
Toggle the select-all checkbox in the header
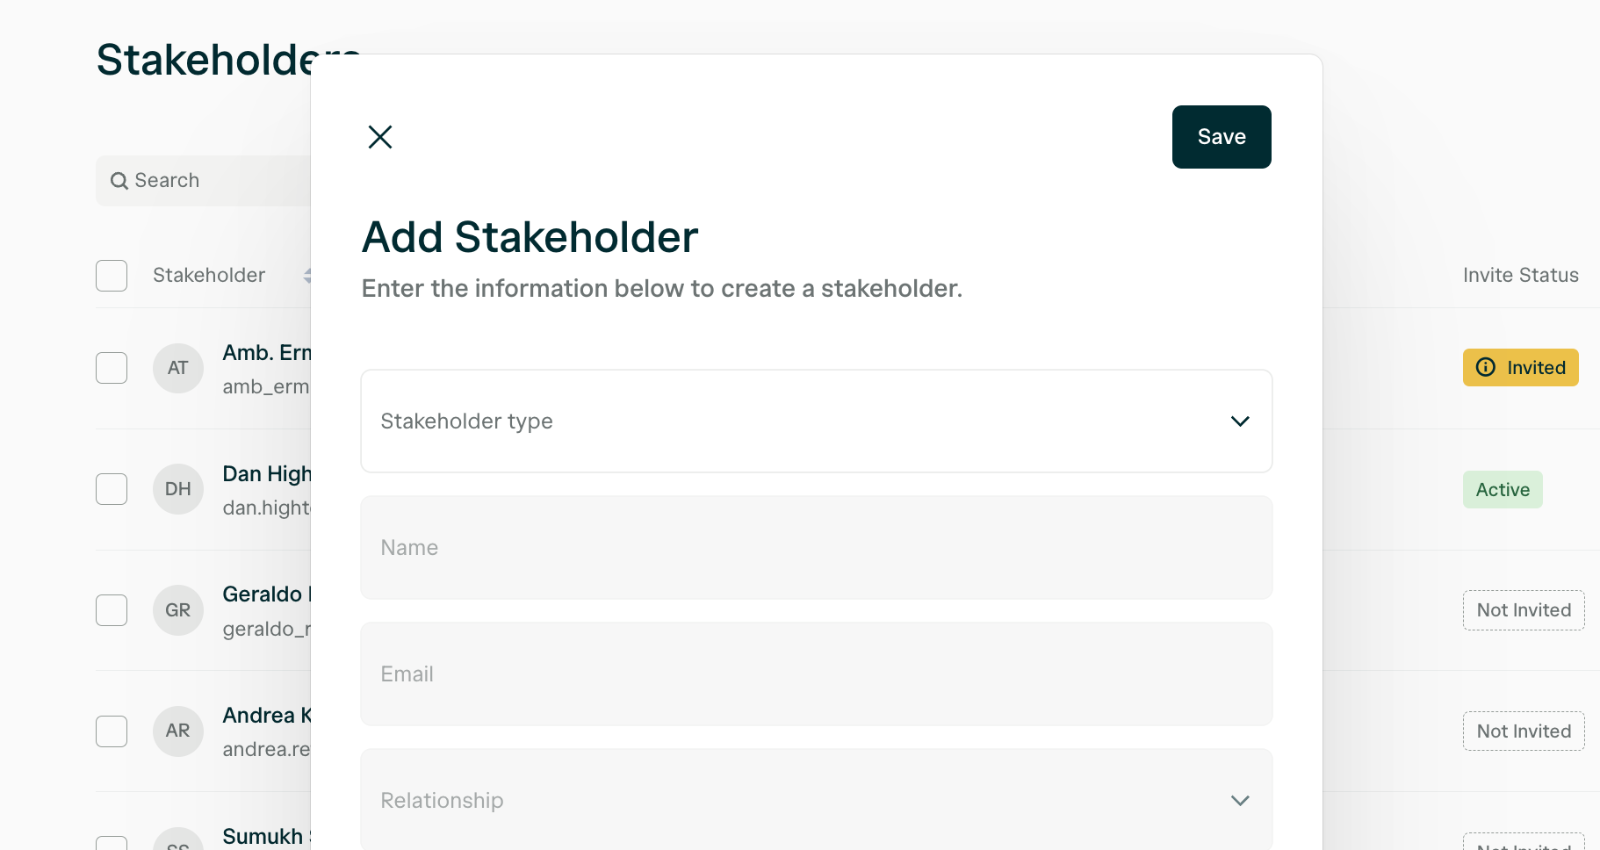pyautogui.click(x=112, y=276)
